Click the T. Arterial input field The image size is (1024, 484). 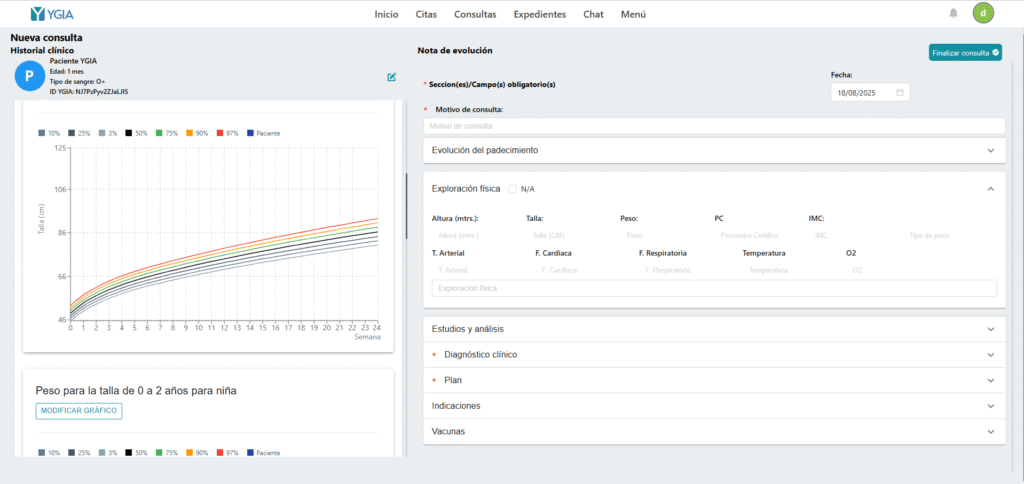[481, 270]
